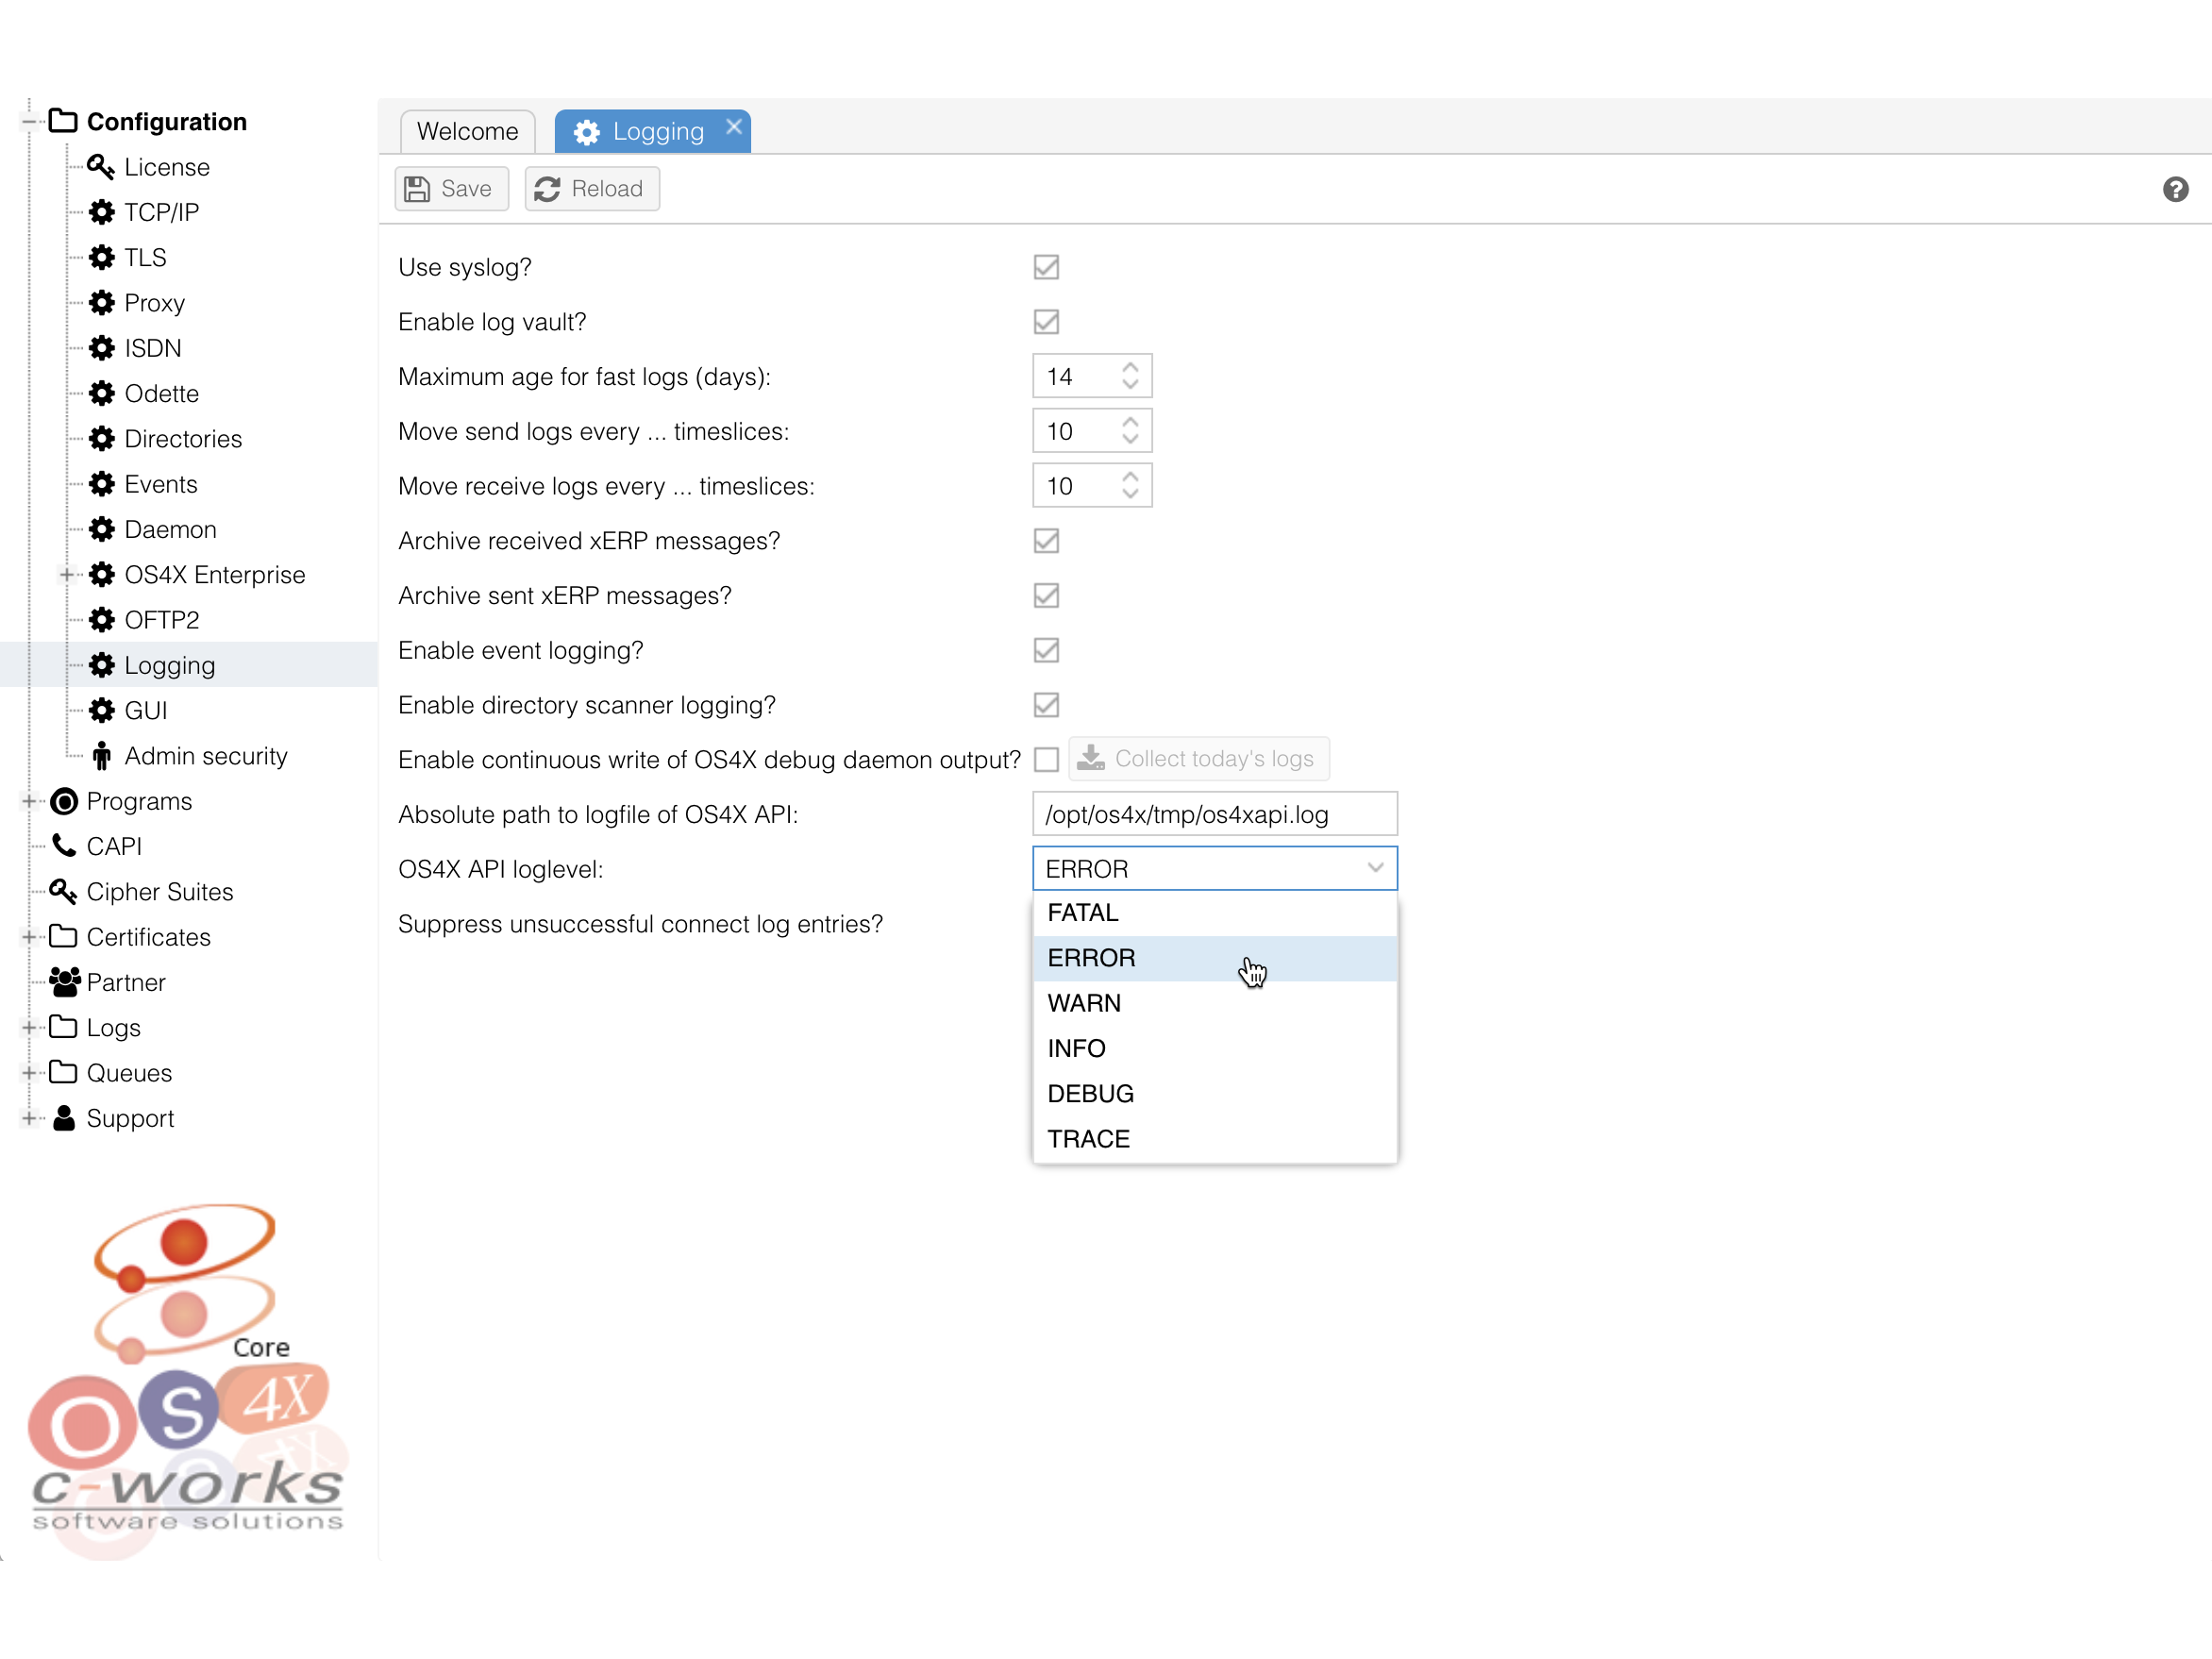The image size is (2212, 1659).
Task: Toggle the Use syslog checkbox
Action: coord(1046,267)
